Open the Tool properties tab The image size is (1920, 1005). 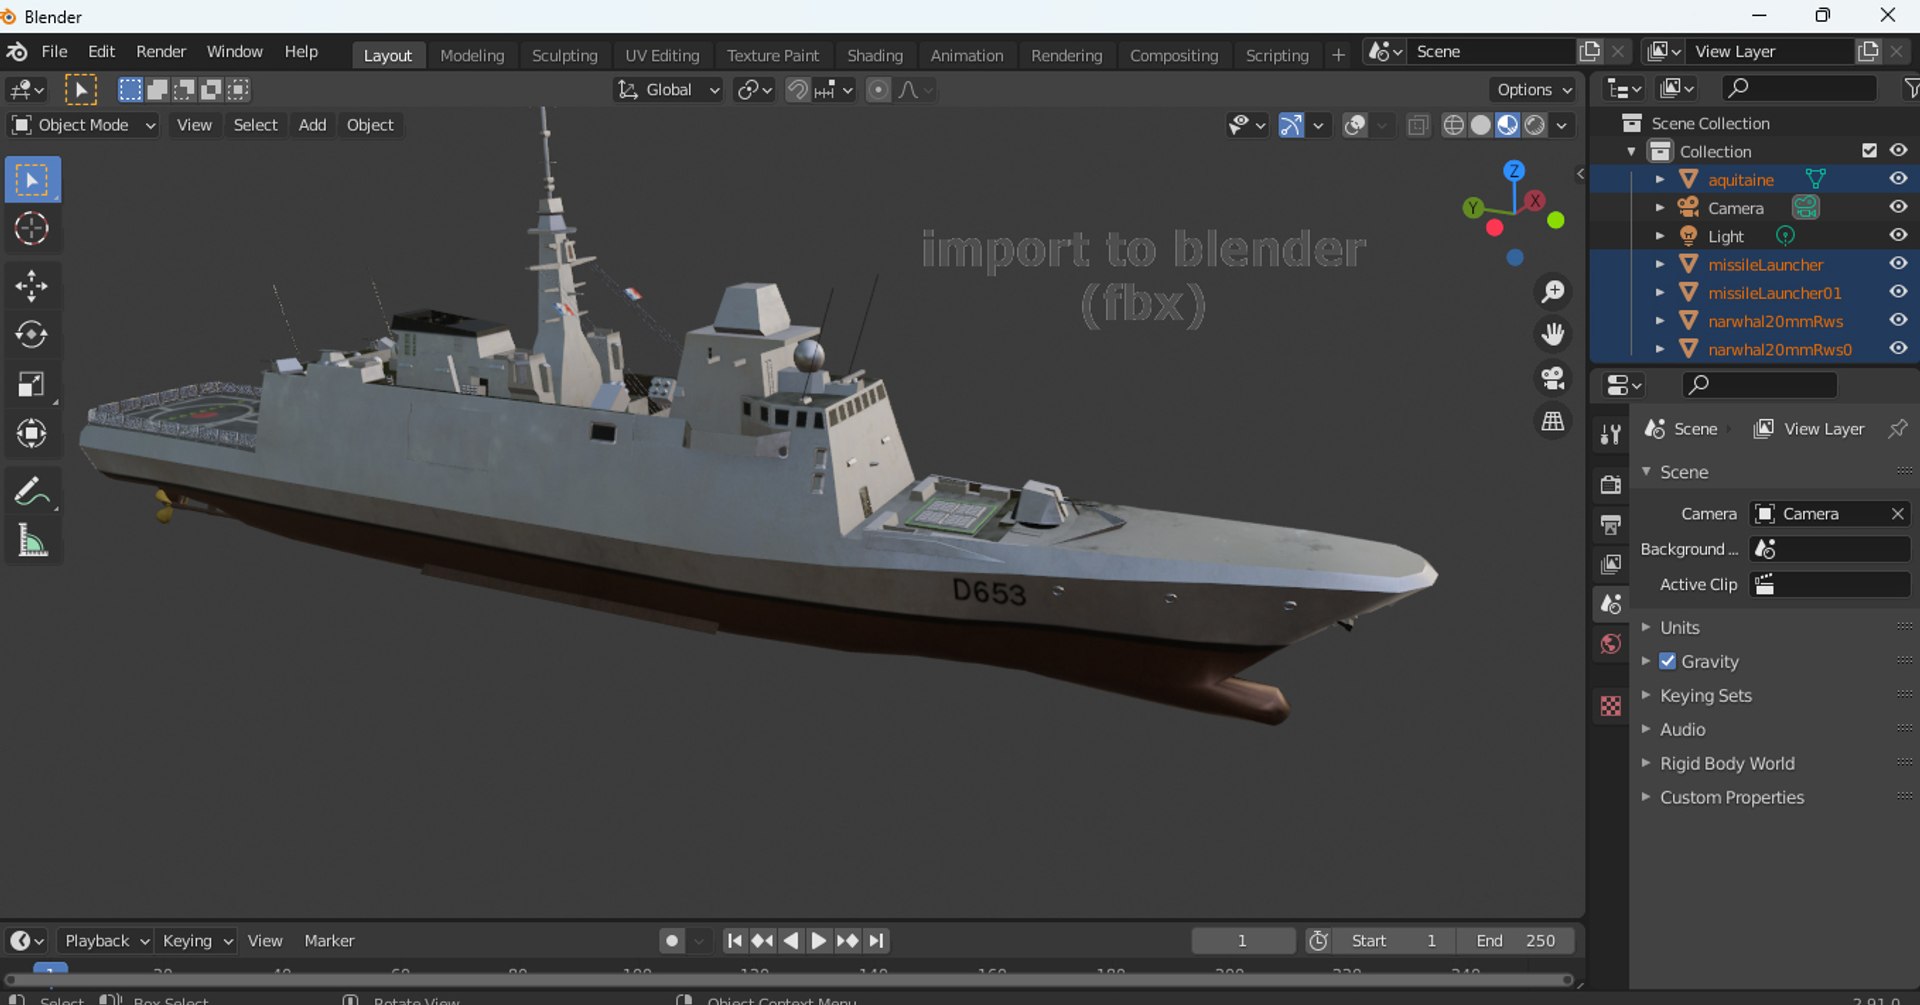point(1610,434)
